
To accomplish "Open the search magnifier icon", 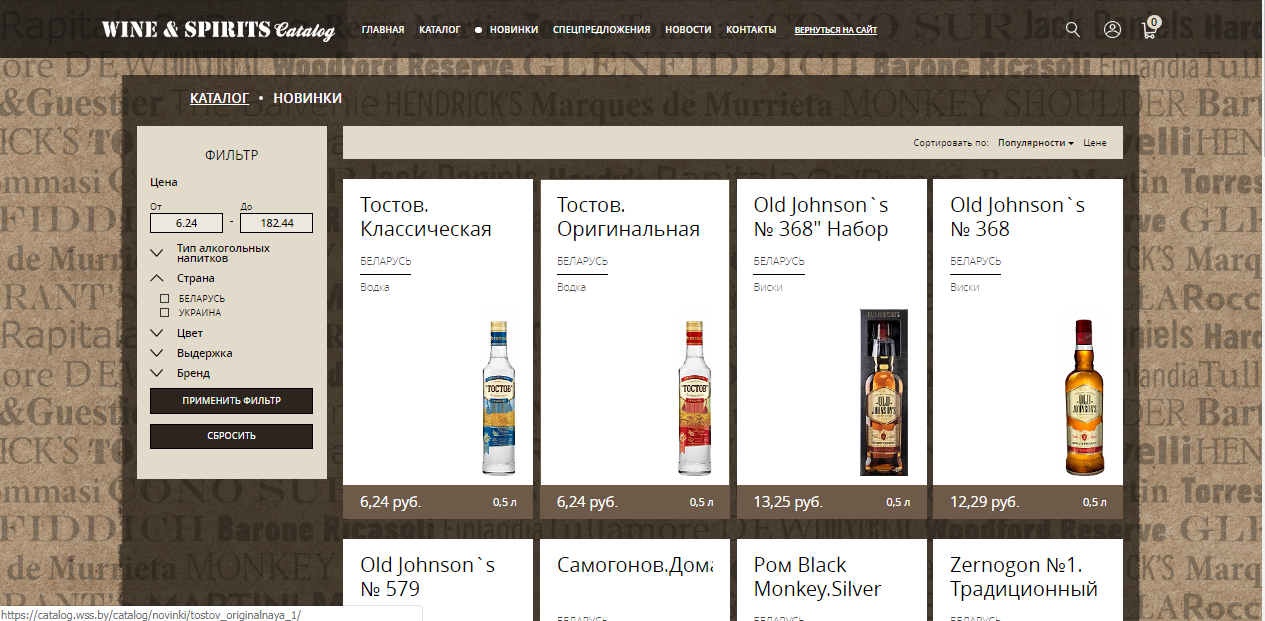I will (x=1073, y=30).
